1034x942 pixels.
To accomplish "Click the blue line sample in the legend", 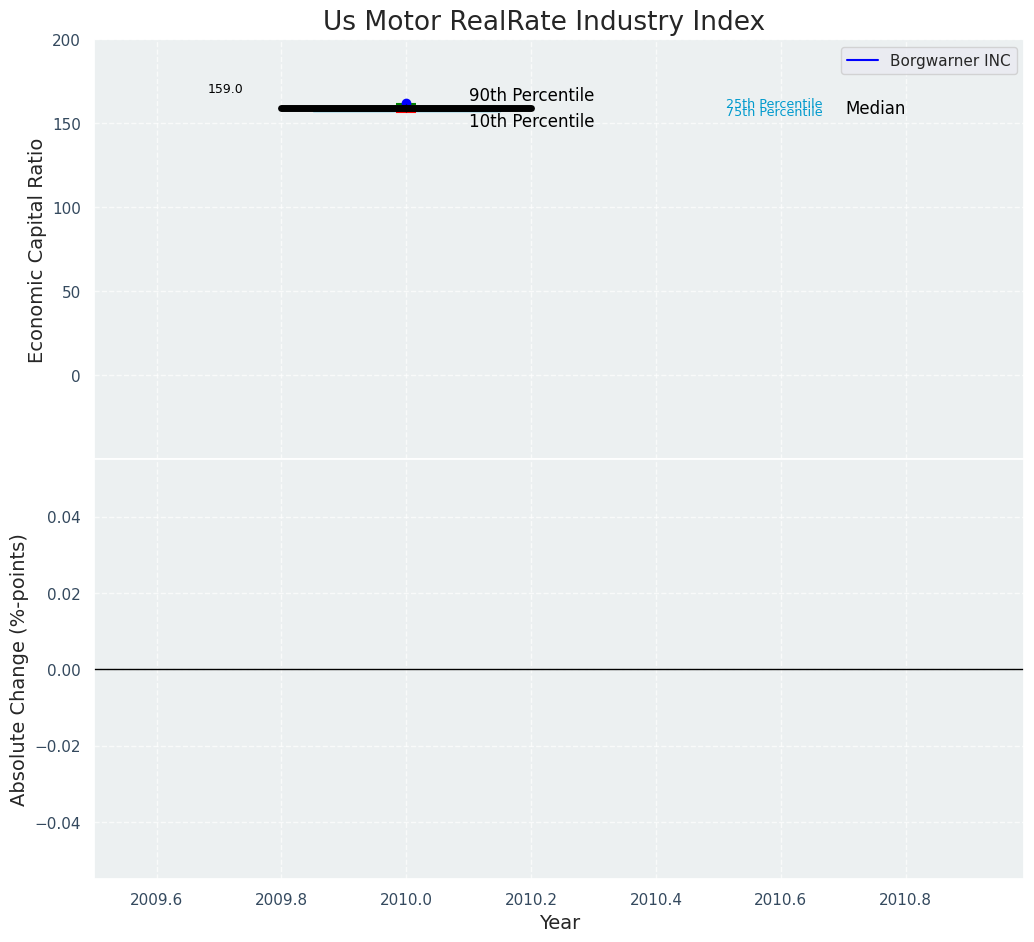I will point(863,61).
